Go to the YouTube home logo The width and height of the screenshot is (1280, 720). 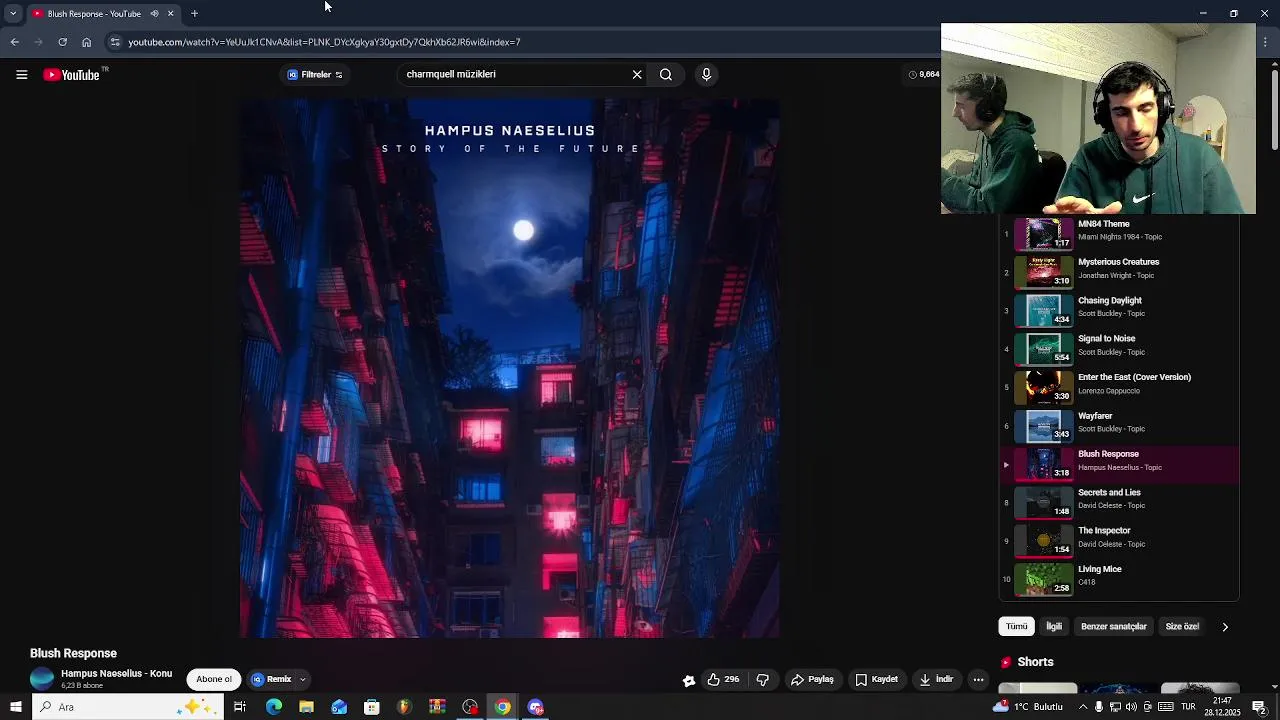point(73,75)
